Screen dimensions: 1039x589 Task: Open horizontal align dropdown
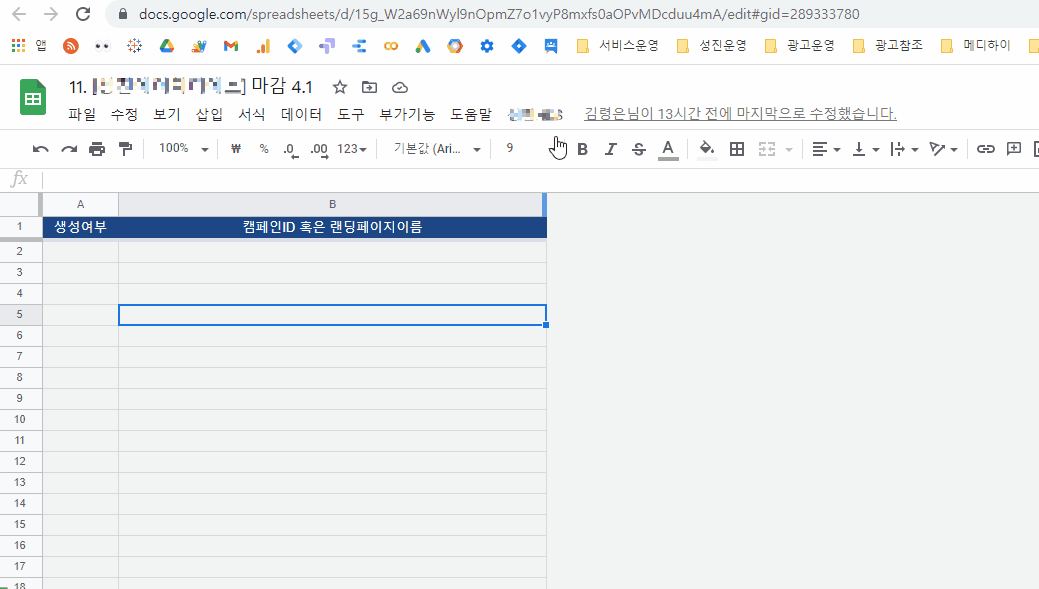(x=826, y=149)
